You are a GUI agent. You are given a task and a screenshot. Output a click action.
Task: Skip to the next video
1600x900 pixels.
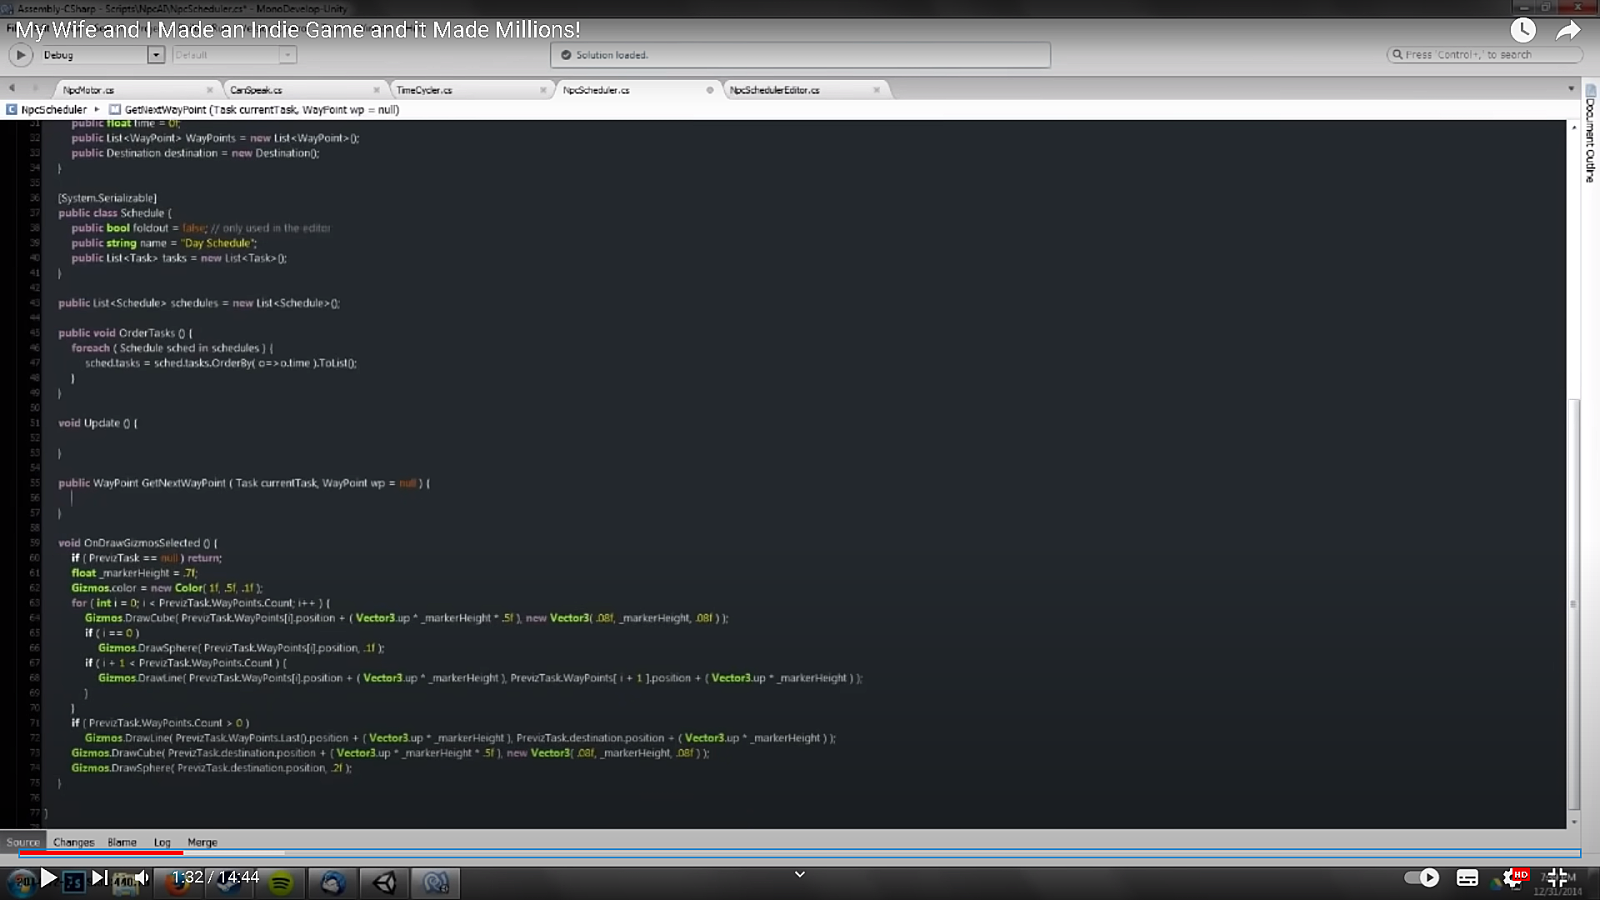point(99,878)
